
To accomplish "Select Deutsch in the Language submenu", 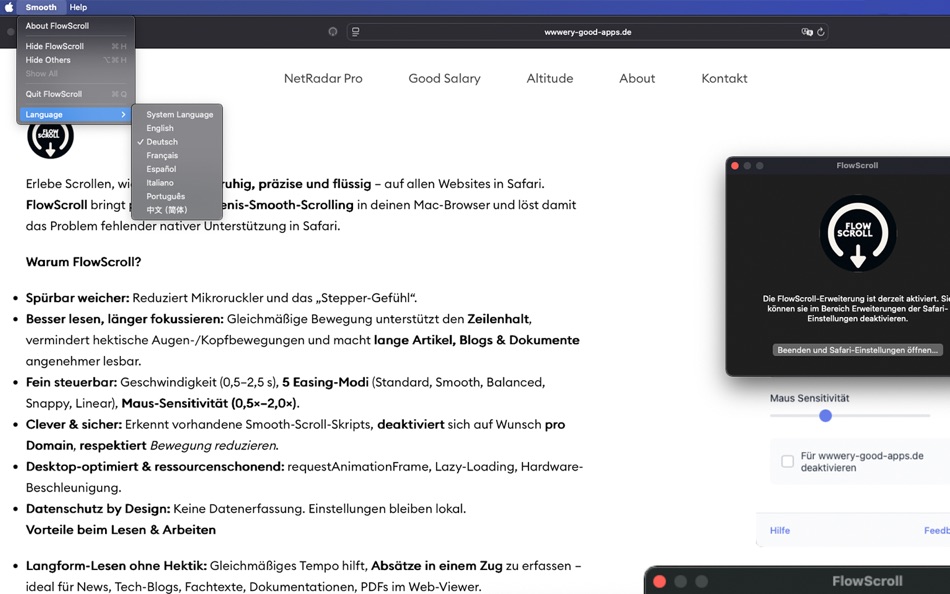I will click(163, 141).
